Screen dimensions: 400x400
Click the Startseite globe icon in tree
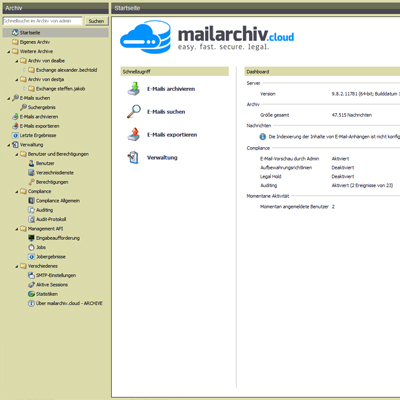click(15, 33)
